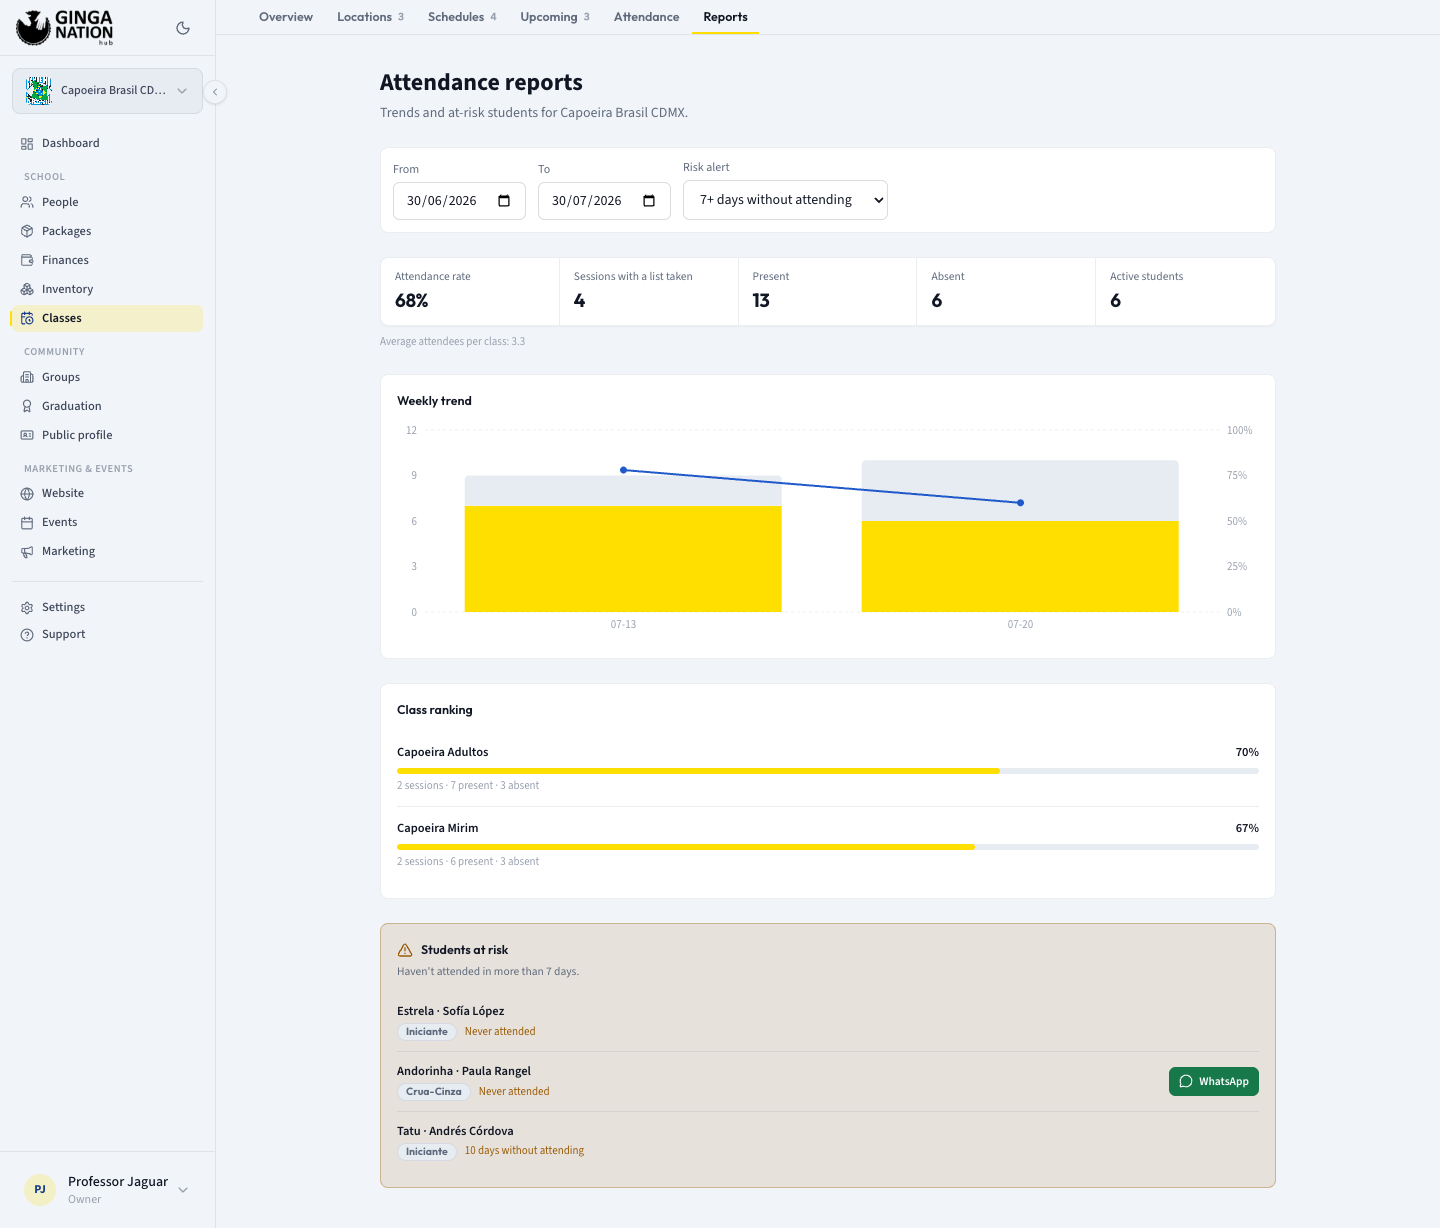Open calendar picker in From date field
The width and height of the screenshot is (1440, 1228).
pos(504,201)
